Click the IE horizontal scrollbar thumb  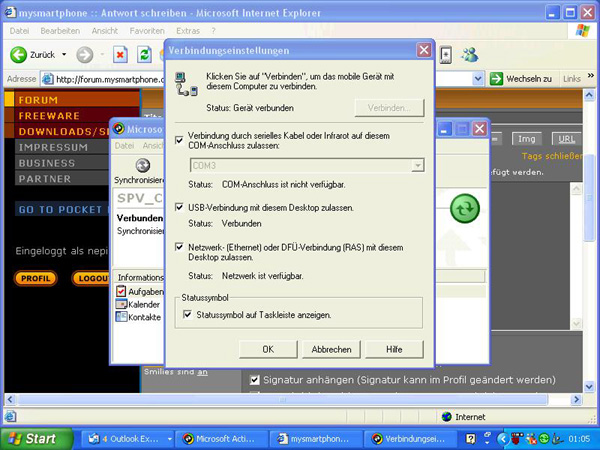282,400
